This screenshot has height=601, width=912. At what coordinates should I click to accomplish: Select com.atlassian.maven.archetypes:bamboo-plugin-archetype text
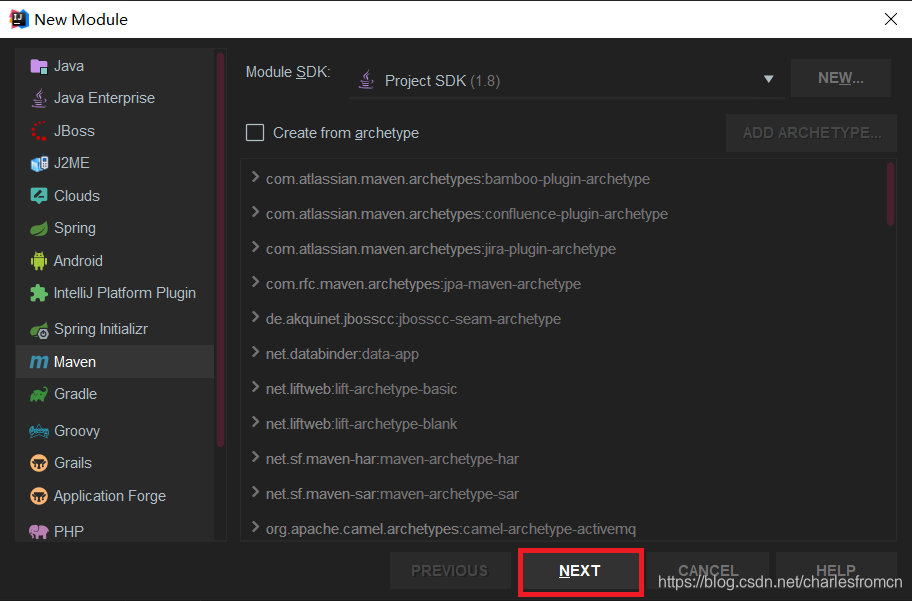tap(458, 179)
